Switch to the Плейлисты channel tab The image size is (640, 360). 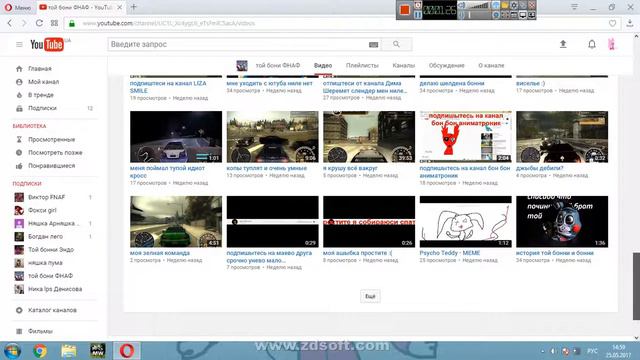coord(362,65)
